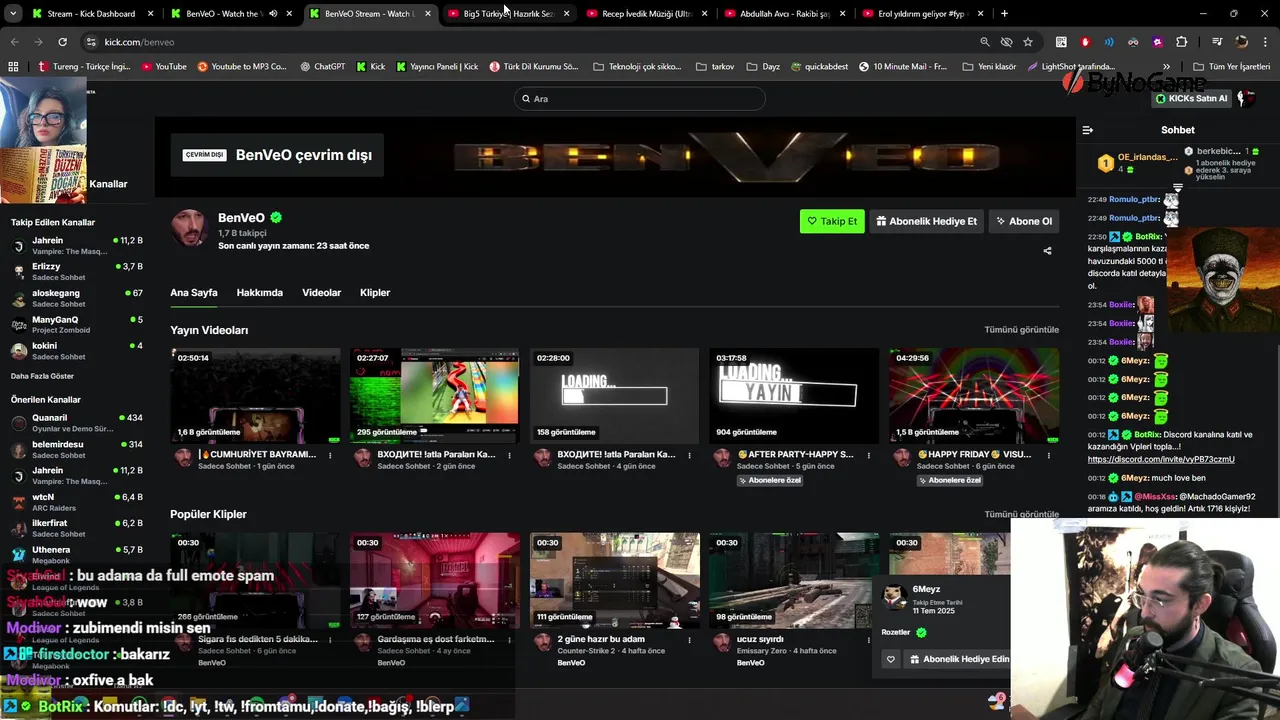This screenshot has width=1280, height=720.
Task: Open the Teknoloji bookmarks folder
Action: click(637, 67)
